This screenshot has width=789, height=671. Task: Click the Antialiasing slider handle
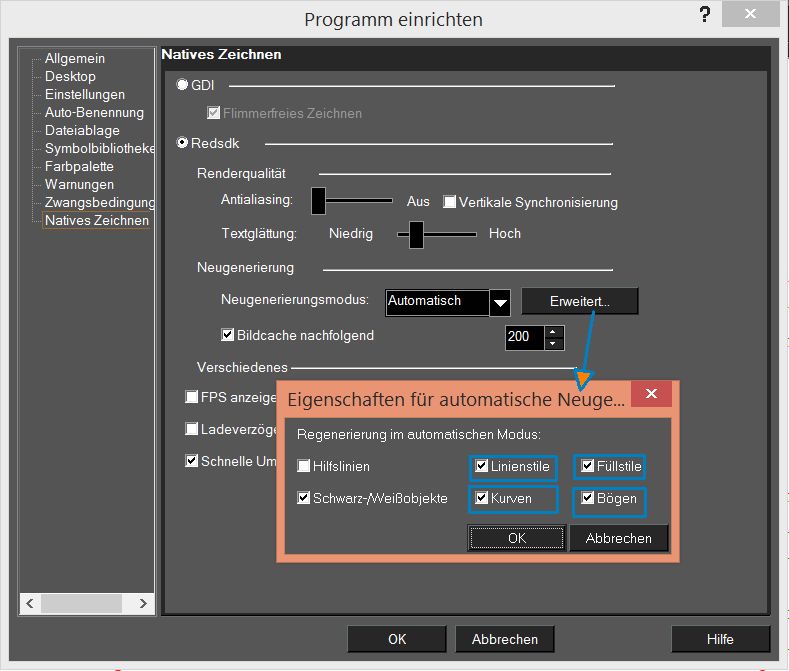pos(318,201)
